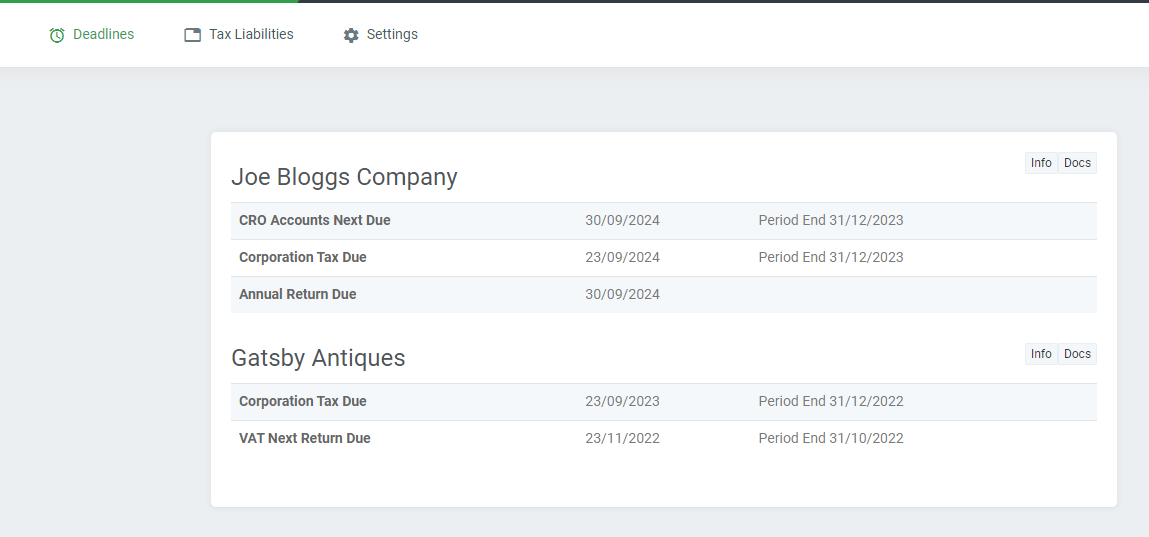Click Period End 31/12/2023 in CRO Accounts row

pyautogui.click(x=831, y=221)
